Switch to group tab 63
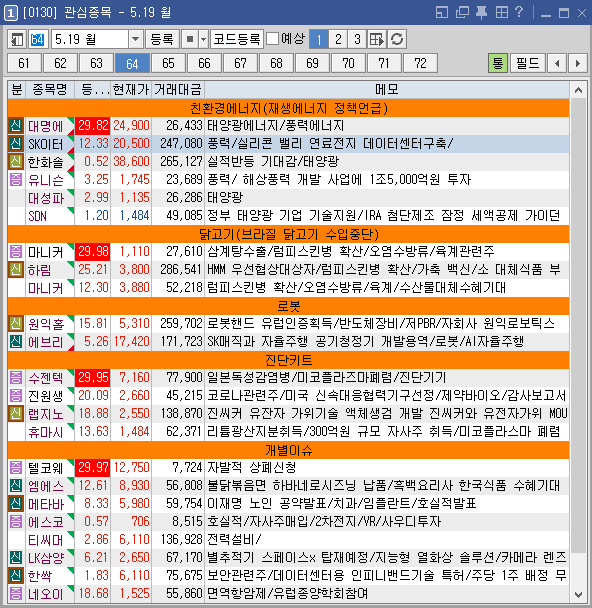The height and width of the screenshot is (608, 592). 96,63
